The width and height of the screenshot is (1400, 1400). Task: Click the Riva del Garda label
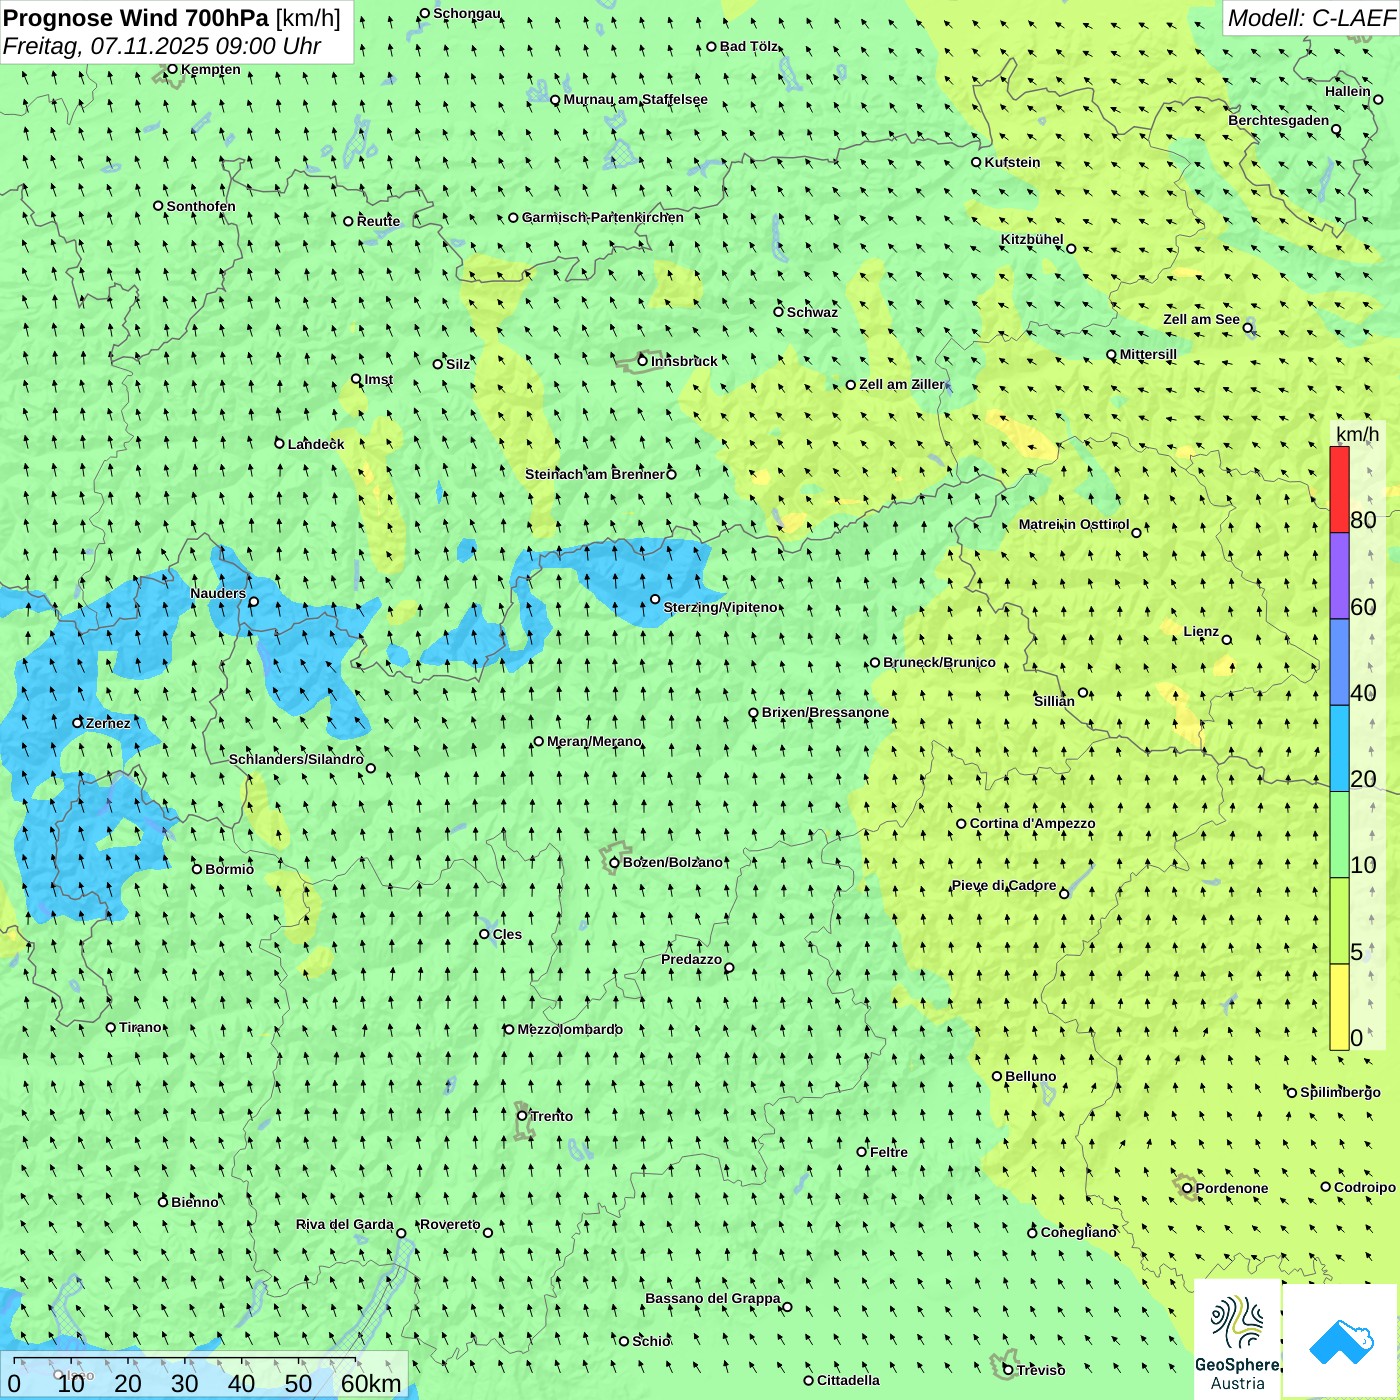point(344,1224)
